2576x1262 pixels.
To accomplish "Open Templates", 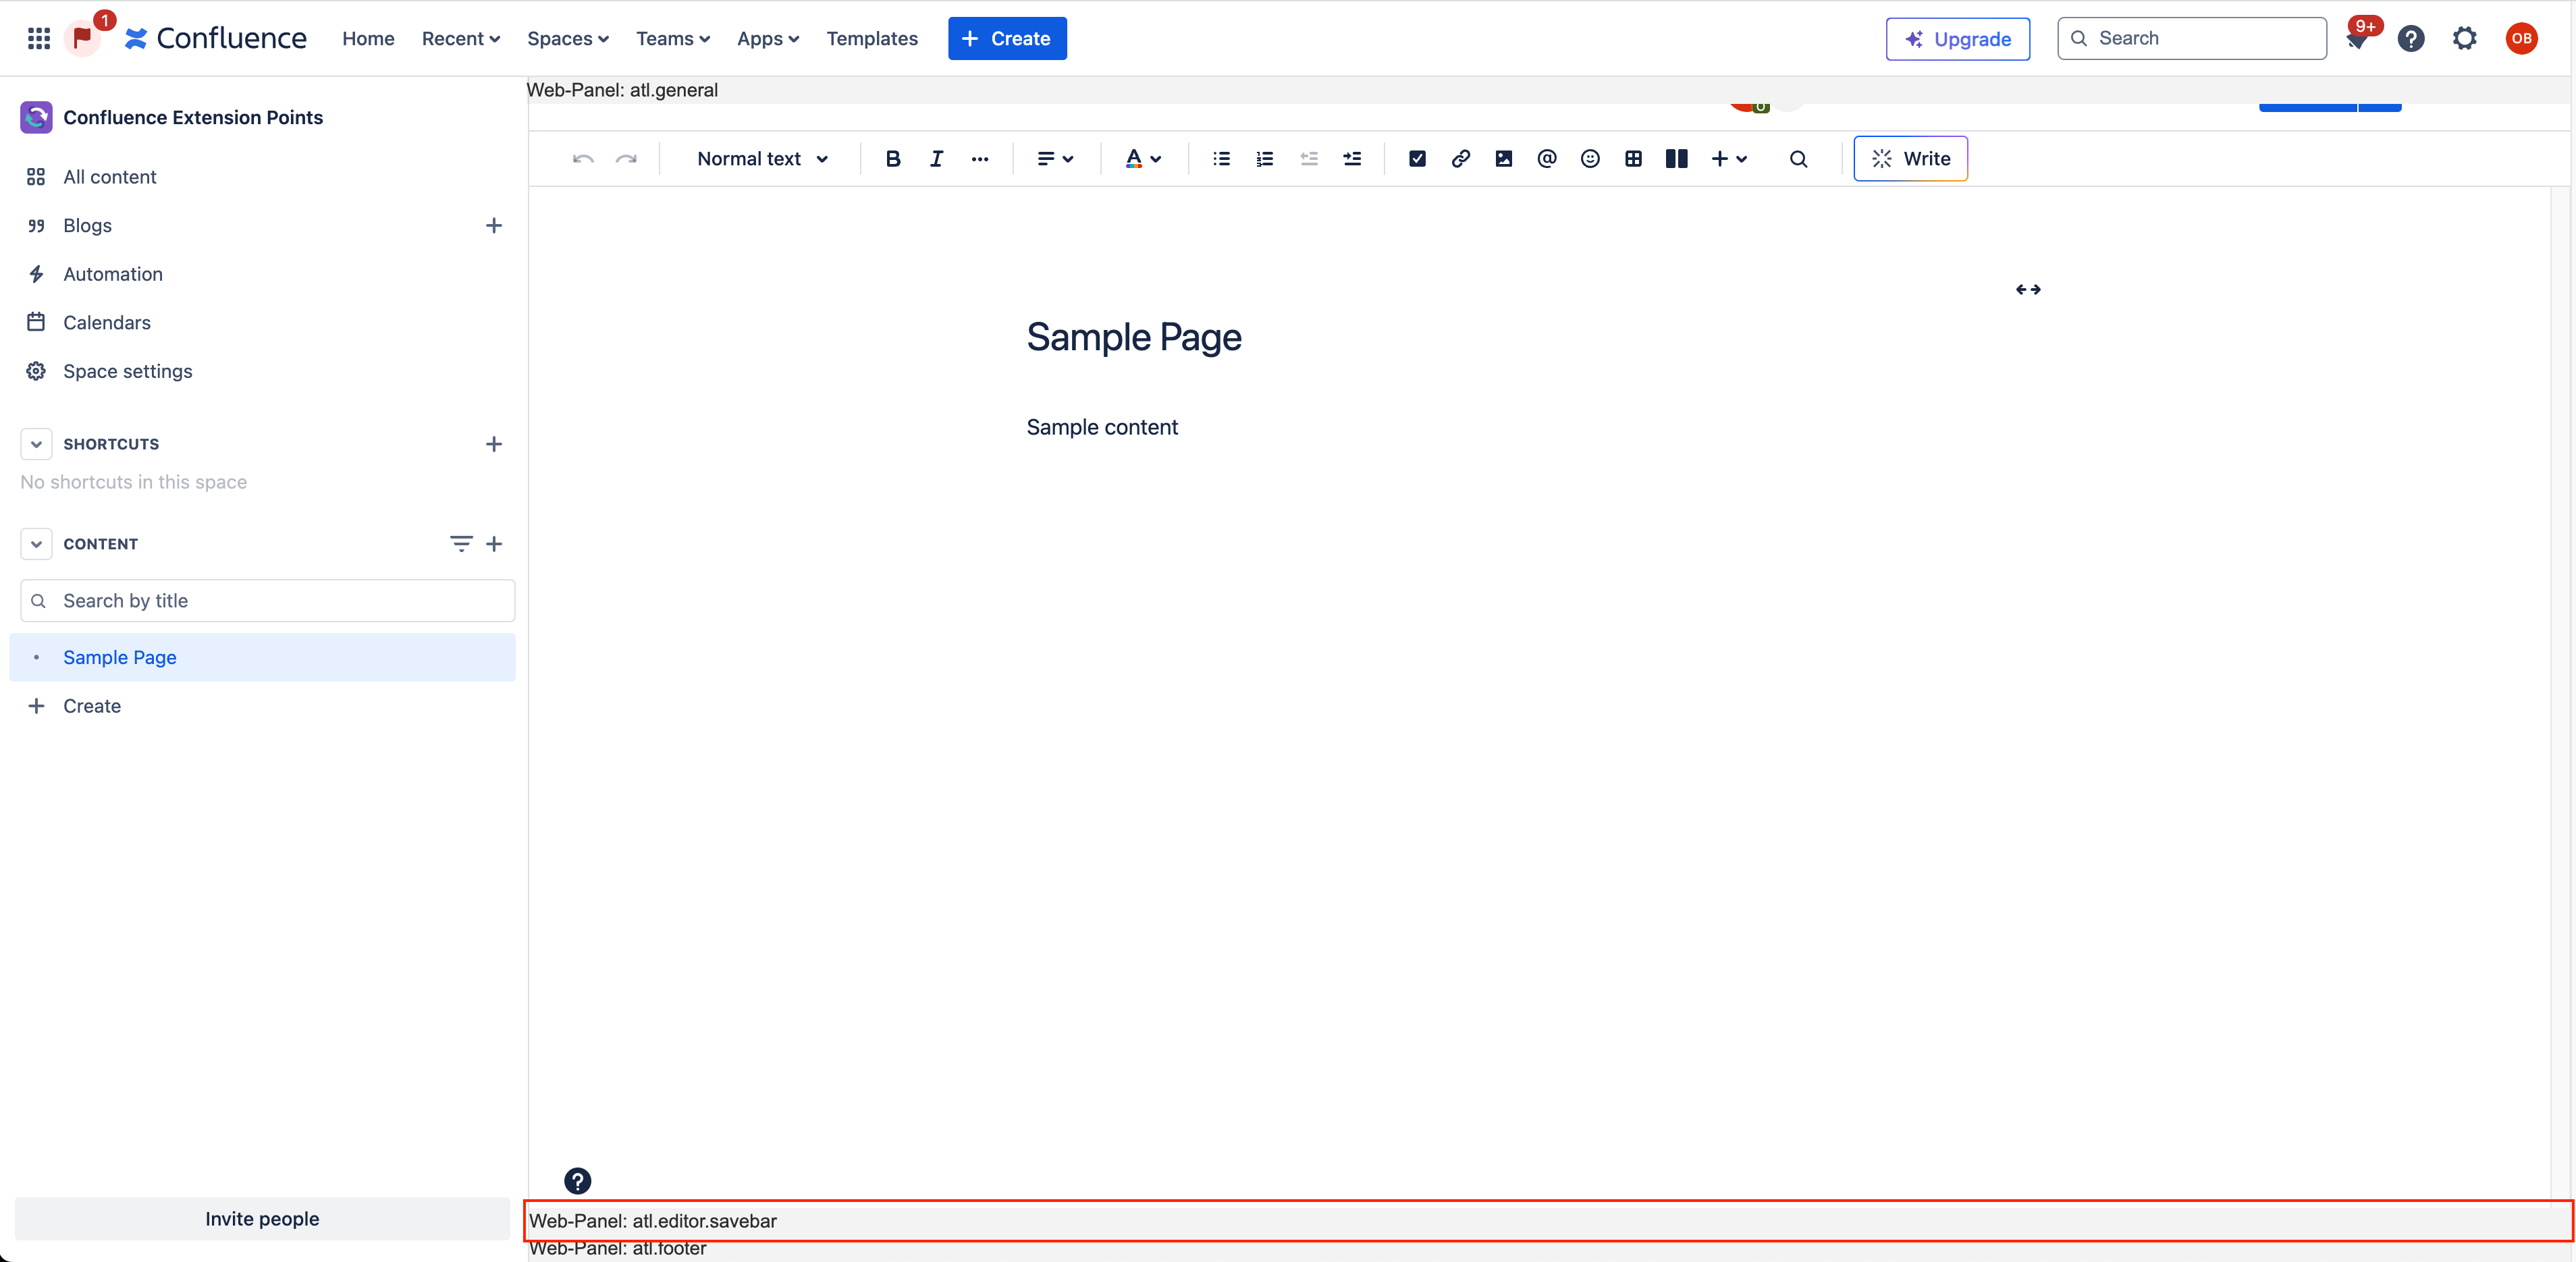I will click(872, 38).
